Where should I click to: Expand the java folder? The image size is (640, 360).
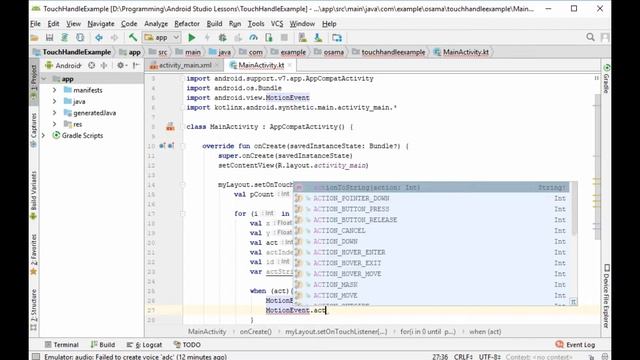55,102
